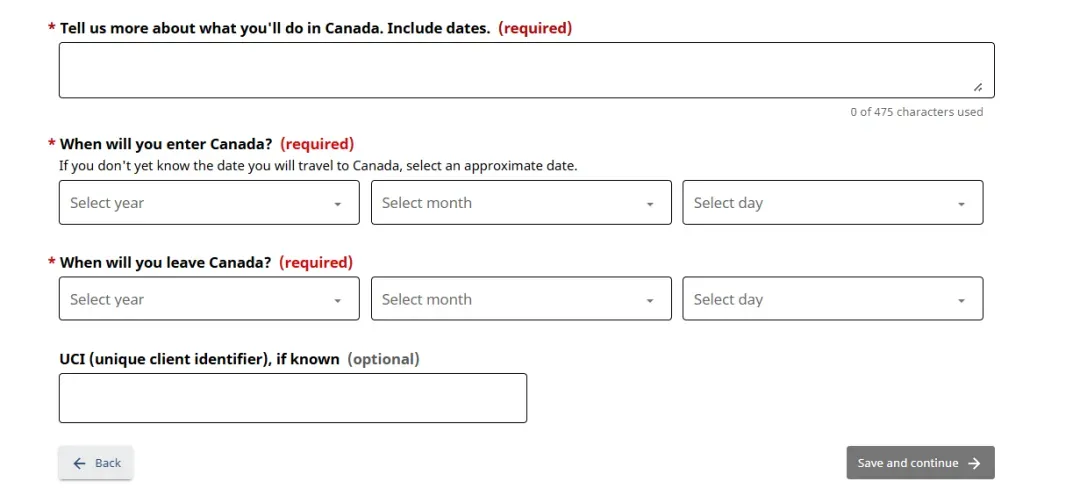
Task: Click the caret on leave day dropdown
Action: (x=961, y=301)
